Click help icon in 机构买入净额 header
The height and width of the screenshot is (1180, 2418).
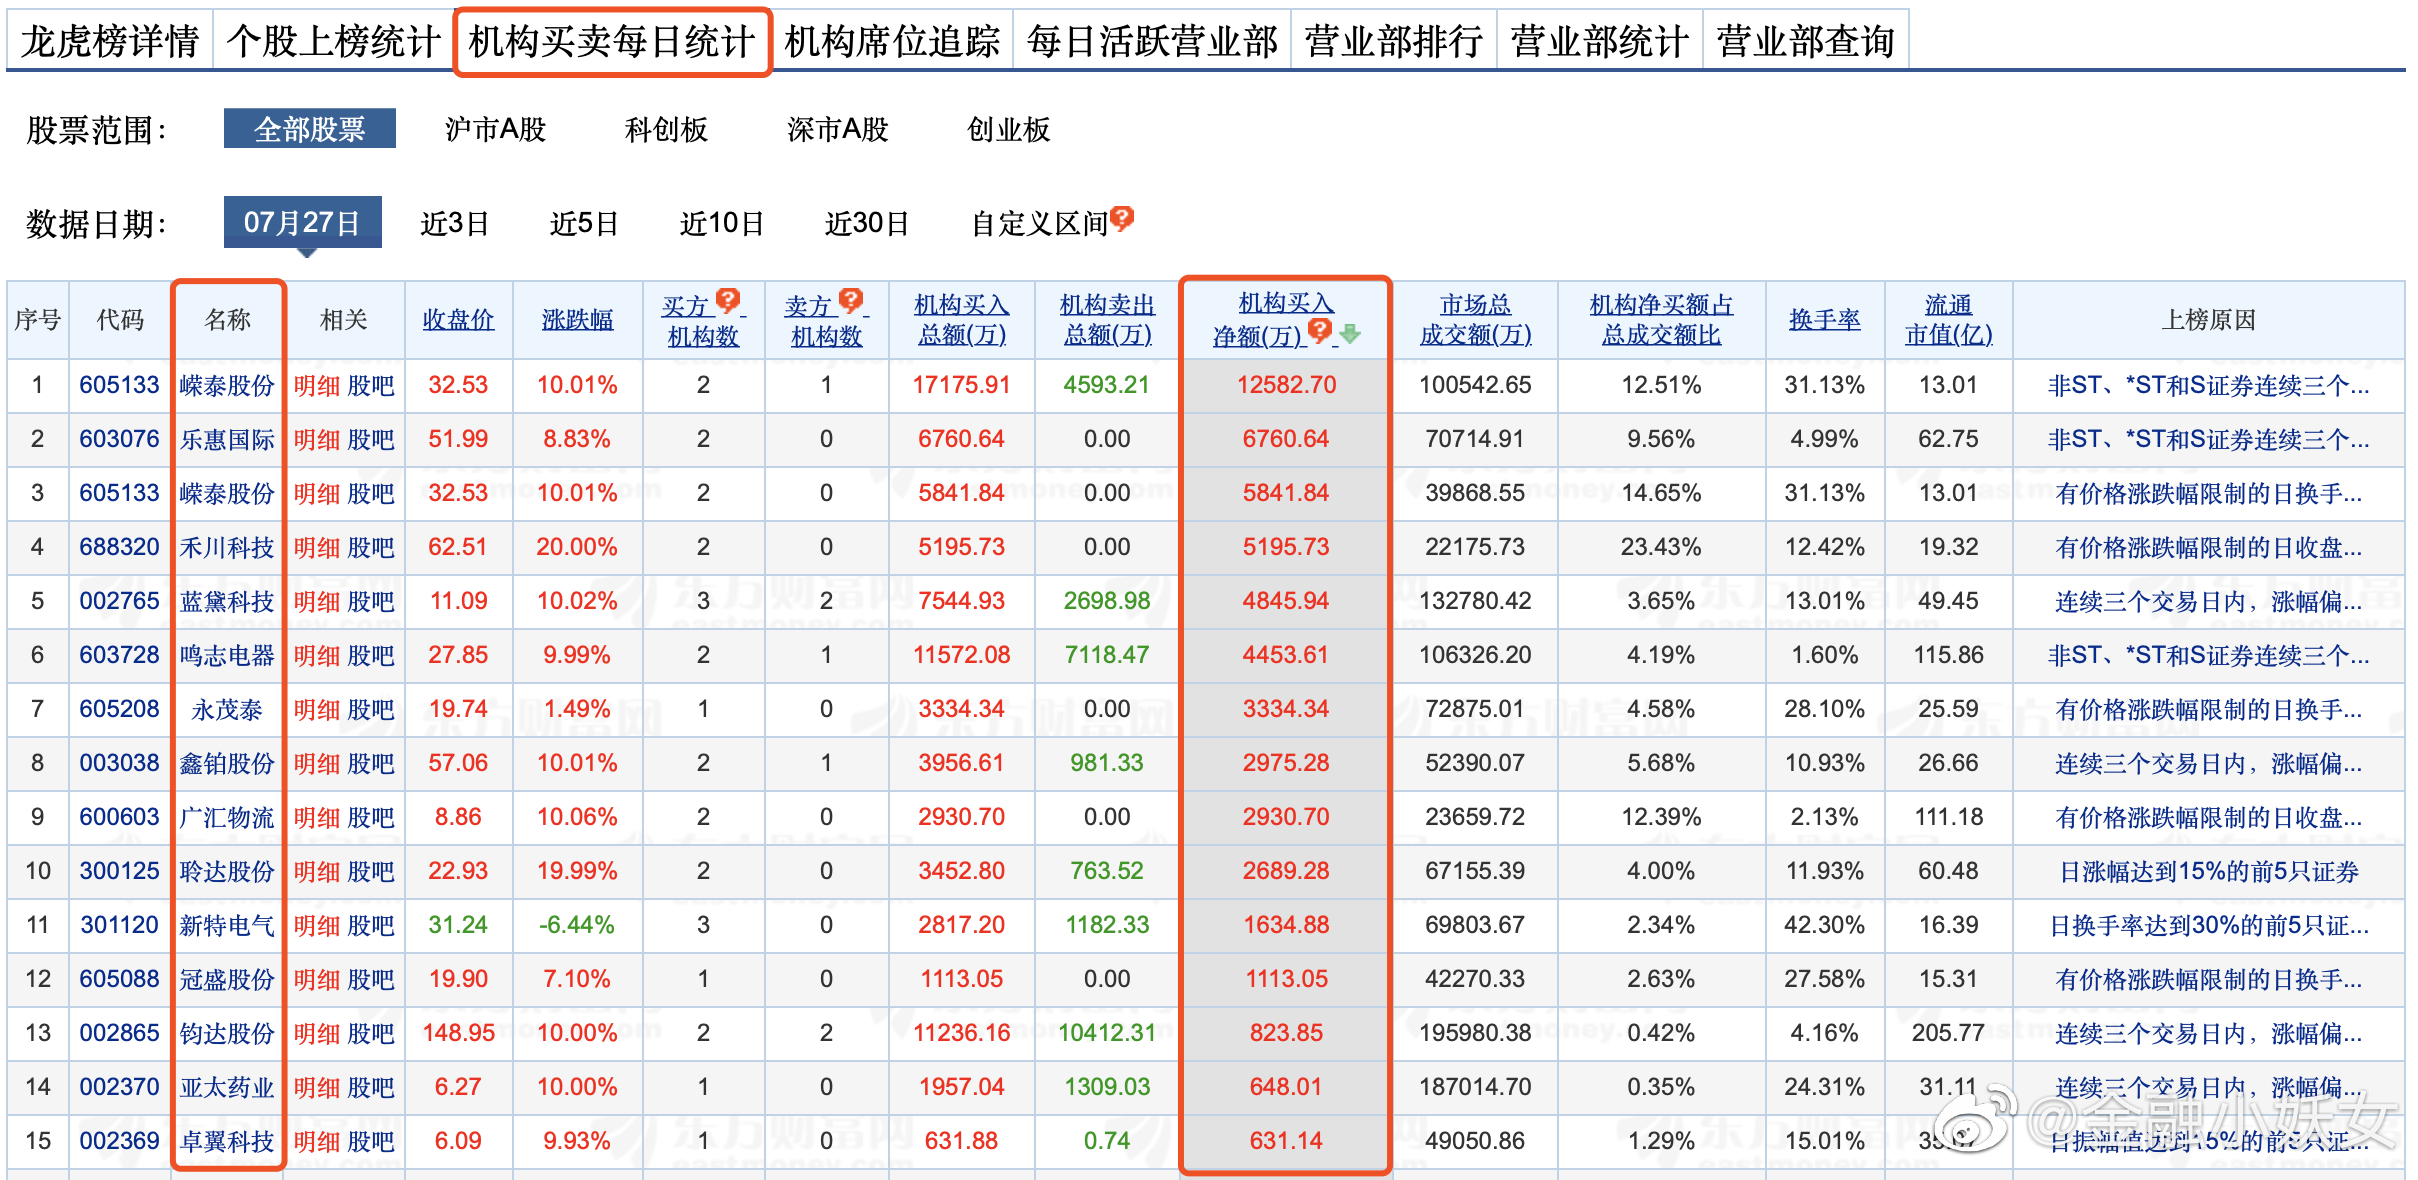coord(1319,330)
